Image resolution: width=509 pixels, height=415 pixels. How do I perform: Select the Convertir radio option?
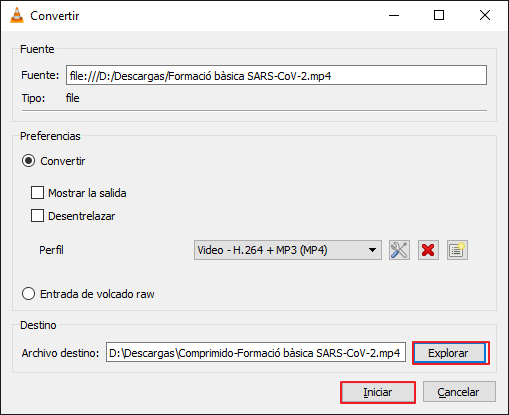click(x=28, y=161)
